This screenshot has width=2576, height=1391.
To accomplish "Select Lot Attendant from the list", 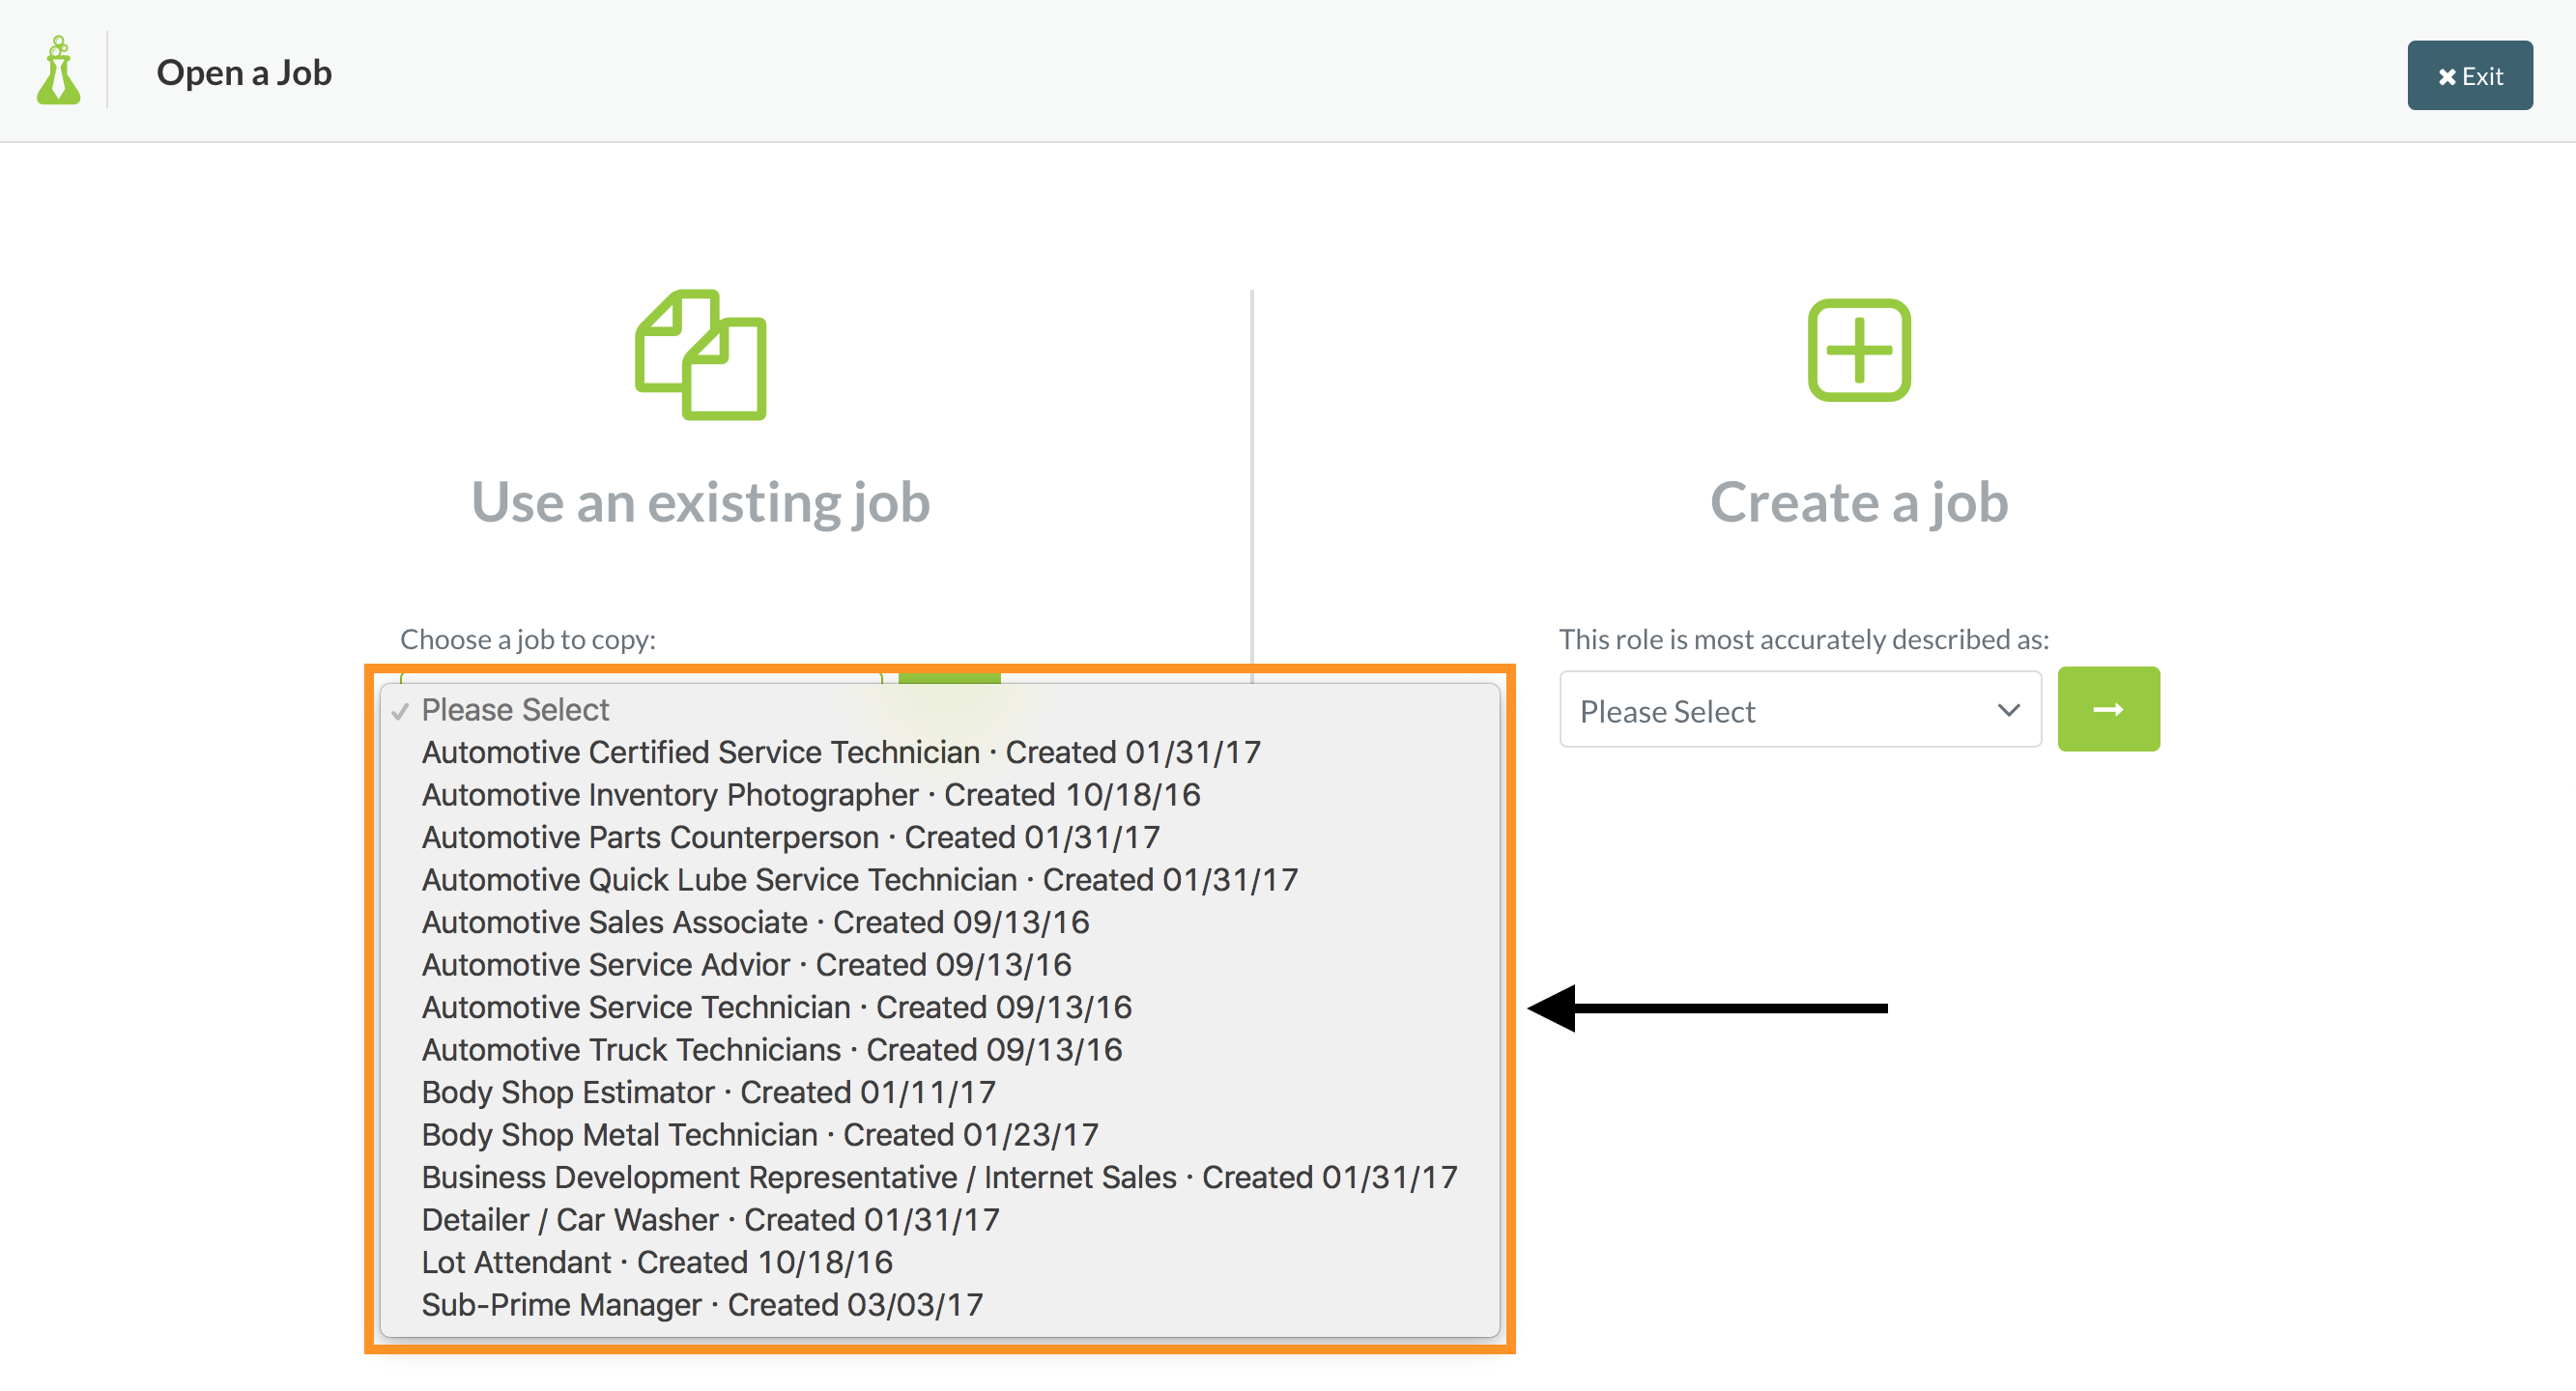I will click(939, 1262).
